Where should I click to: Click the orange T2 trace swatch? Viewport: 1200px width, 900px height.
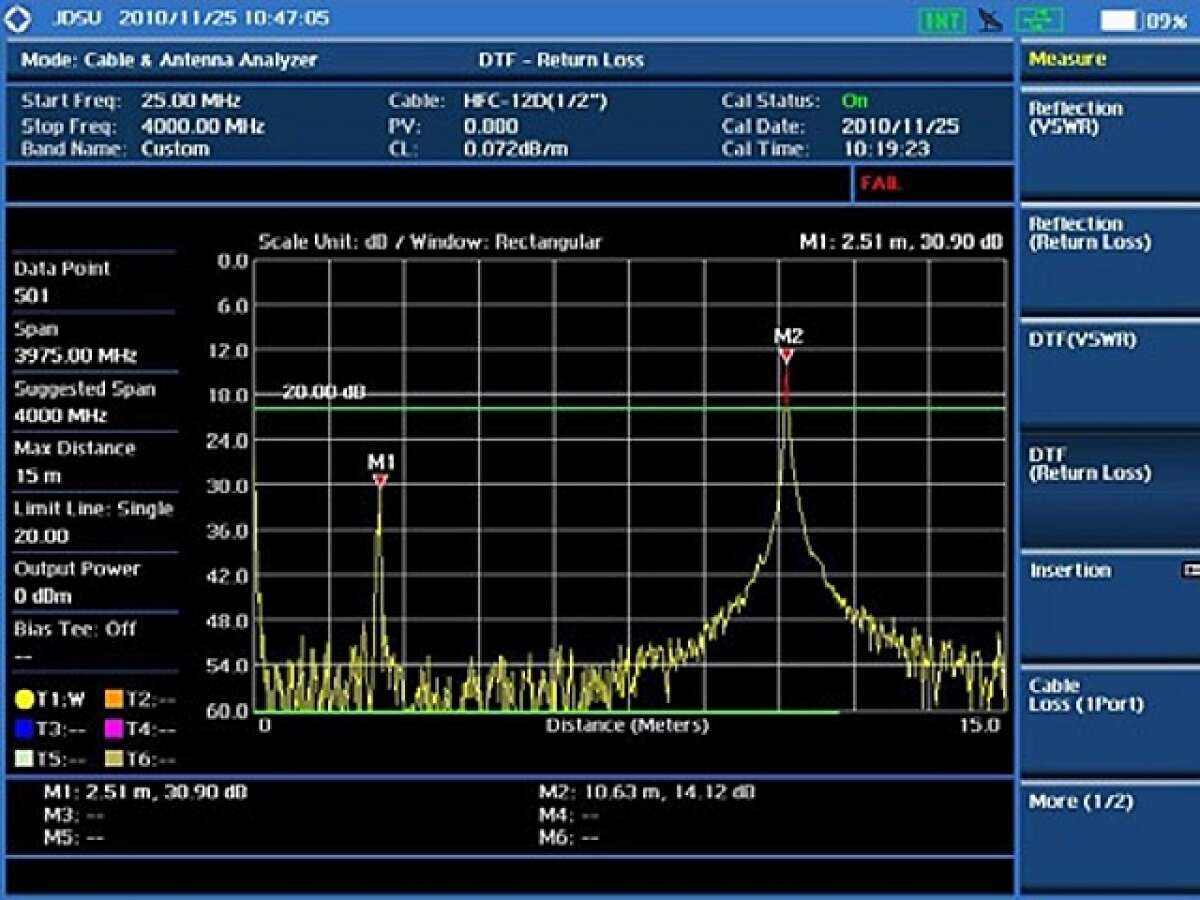[x=114, y=699]
